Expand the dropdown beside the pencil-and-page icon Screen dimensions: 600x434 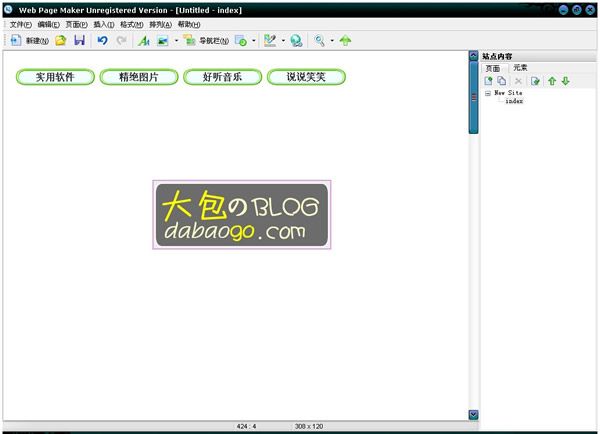tap(283, 40)
